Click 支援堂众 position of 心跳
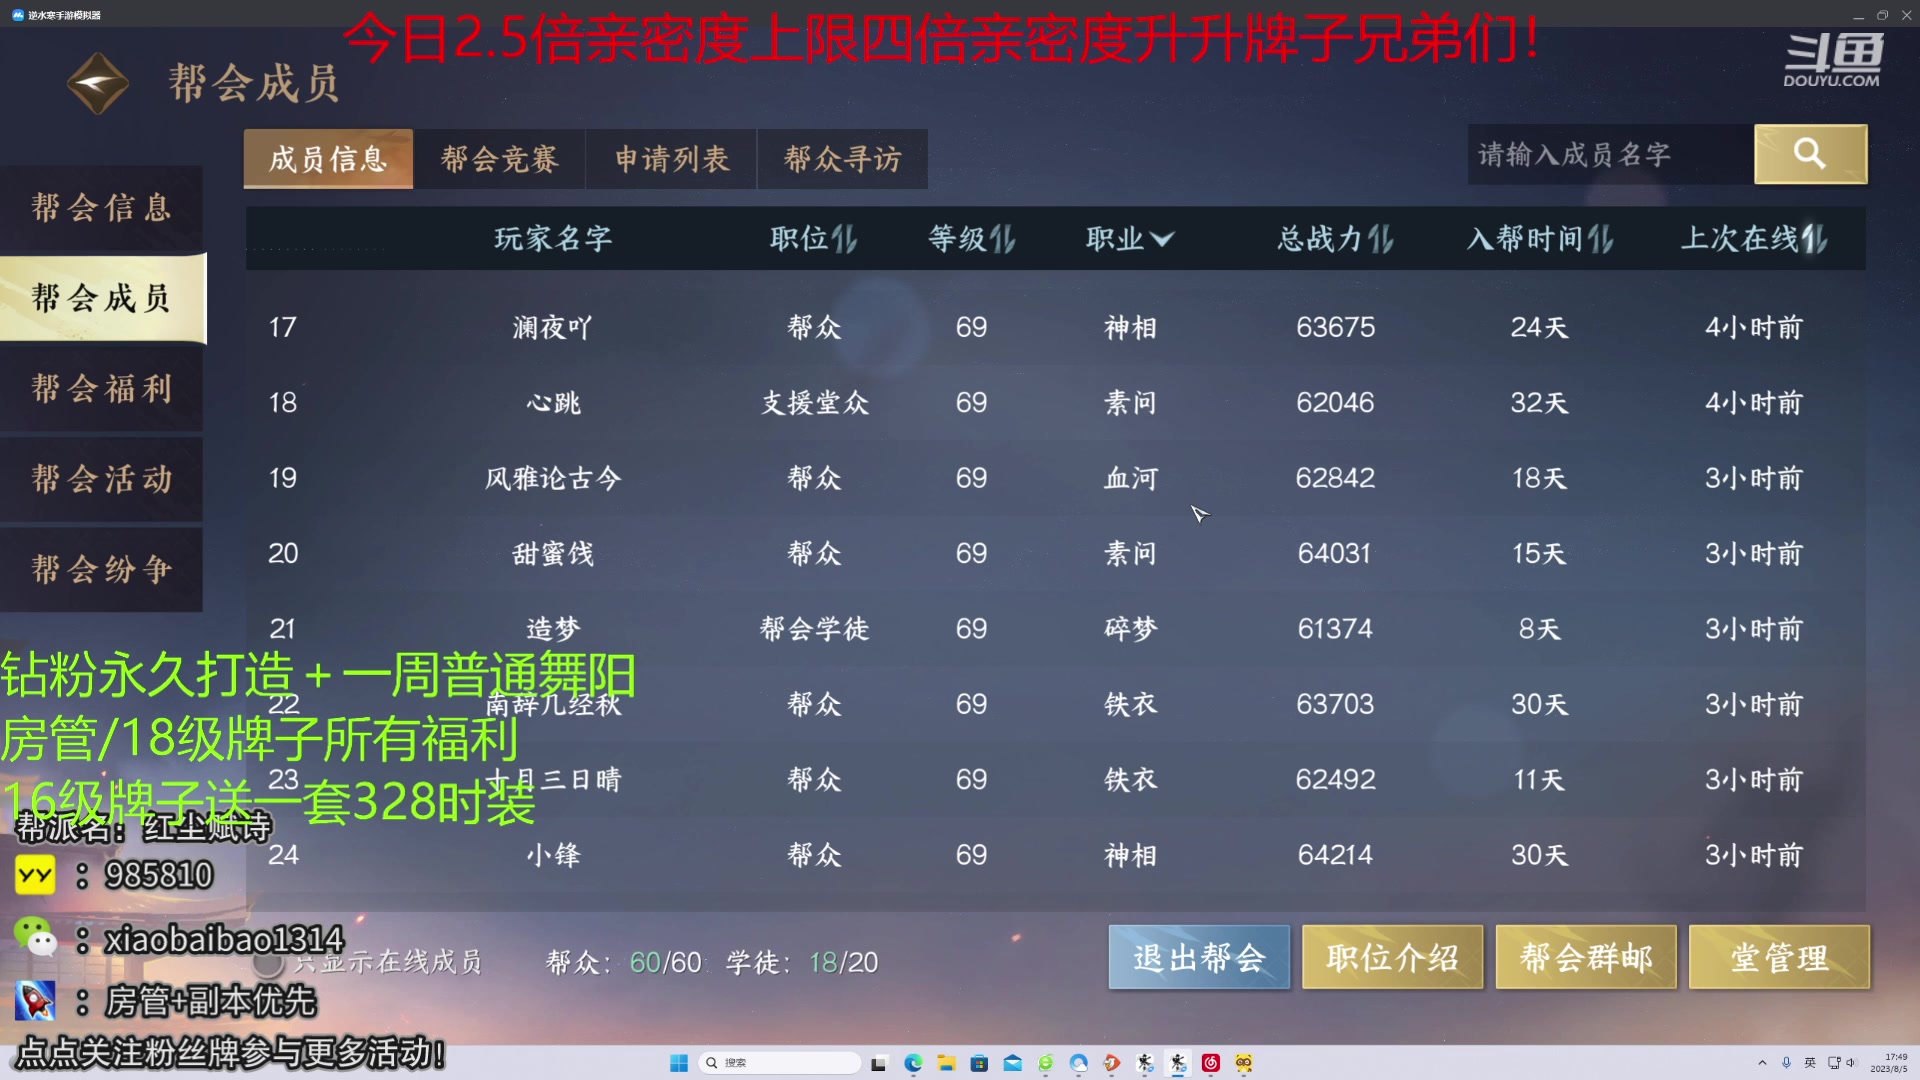This screenshot has width=1920, height=1080. pos(815,402)
